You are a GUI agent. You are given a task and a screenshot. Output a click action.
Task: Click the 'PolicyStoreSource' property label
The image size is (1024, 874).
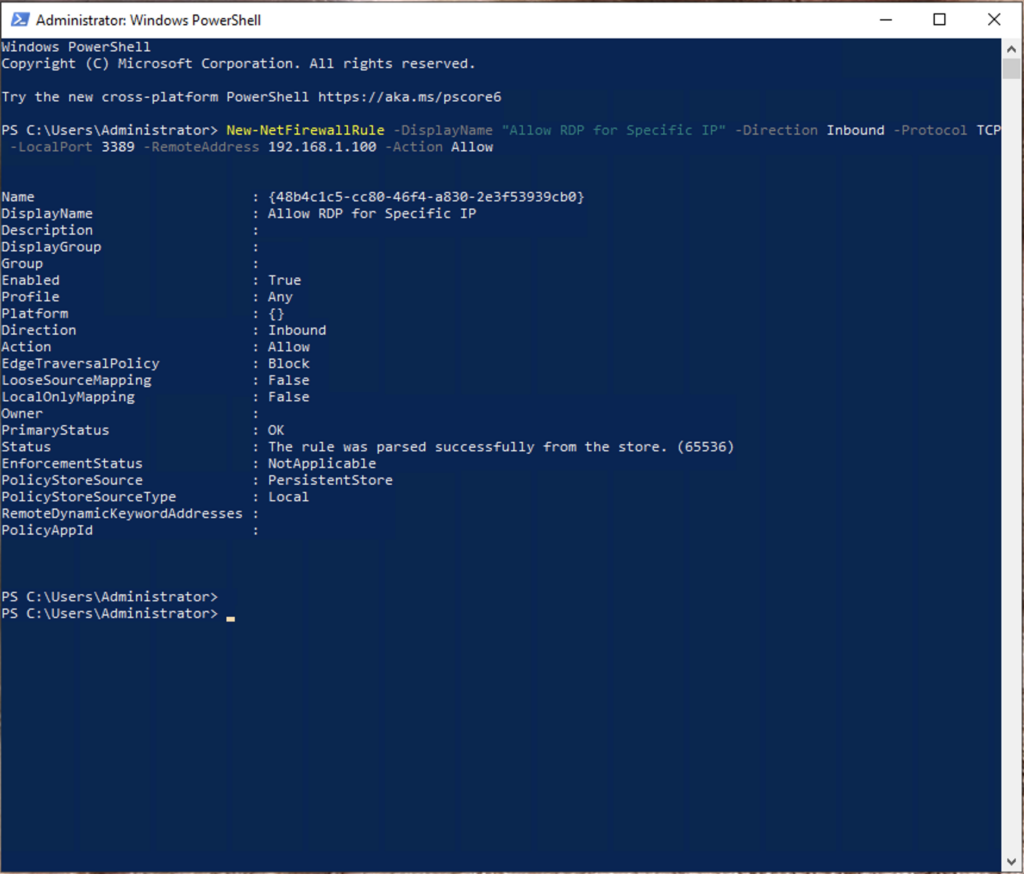(72, 480)
